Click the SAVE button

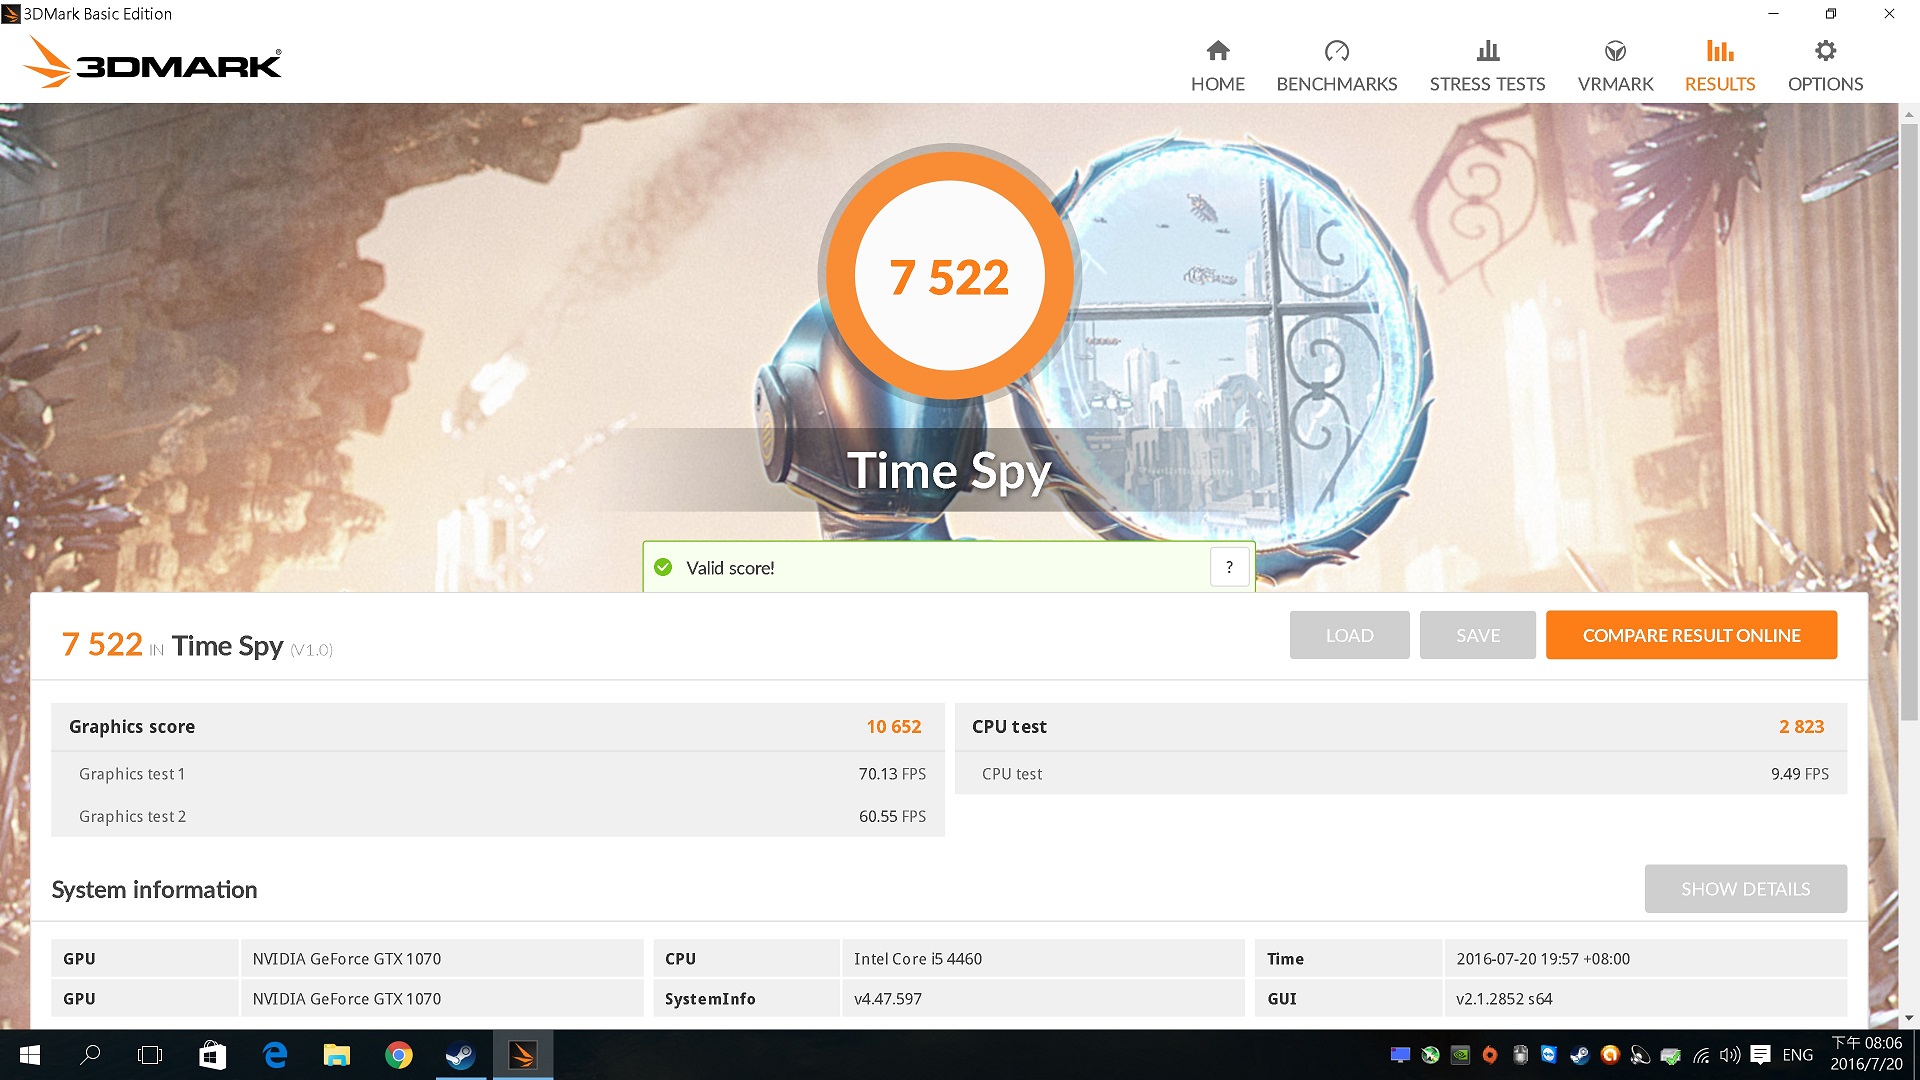pyautogui.click(x=1478, y=635)
